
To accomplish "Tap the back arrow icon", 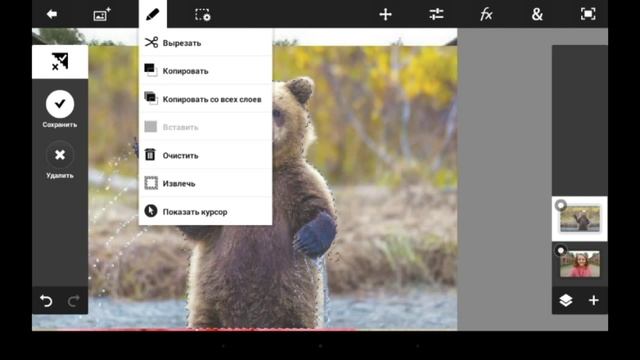I will [x=51, y=15].
